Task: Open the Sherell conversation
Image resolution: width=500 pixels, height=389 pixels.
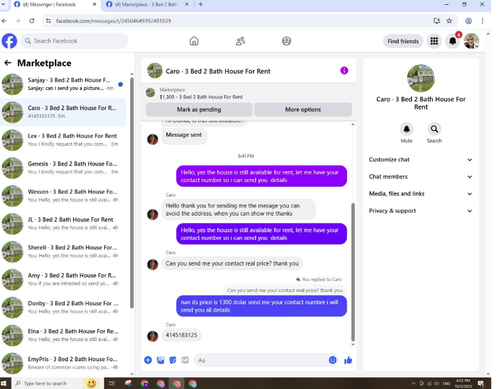Action: click(x=63, y=252)
